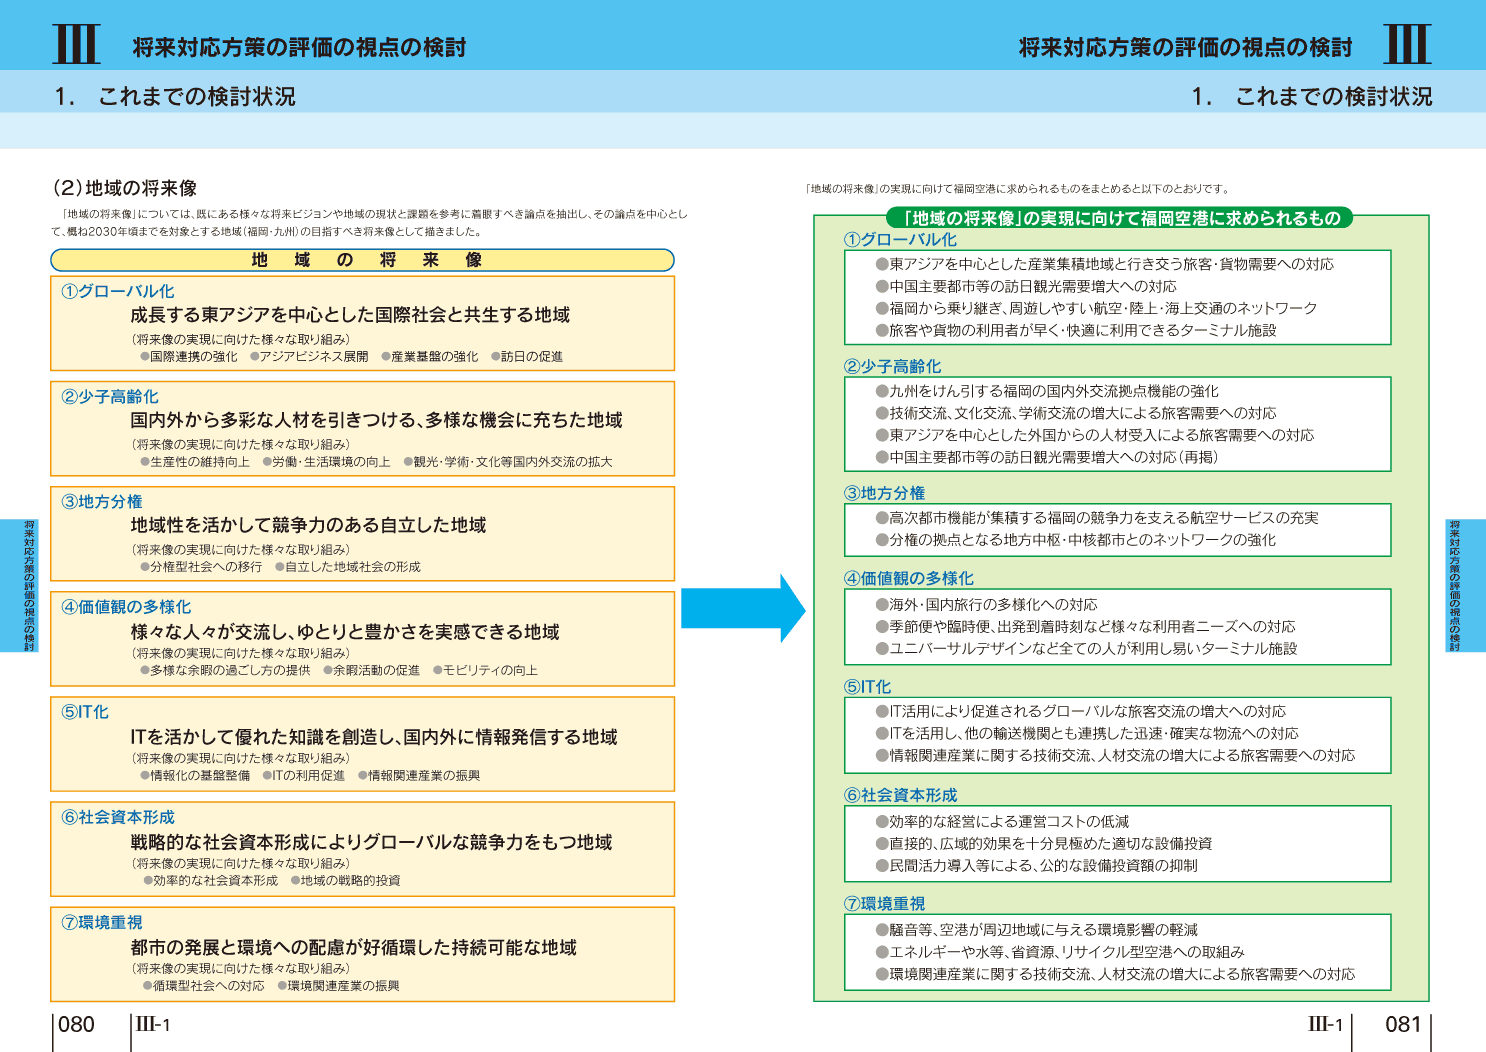This screenshot has height=1052, width=1486.
Task: Click line 高次都市機能が集積する福岡の競争力
Action: [x=1097, y=518]
